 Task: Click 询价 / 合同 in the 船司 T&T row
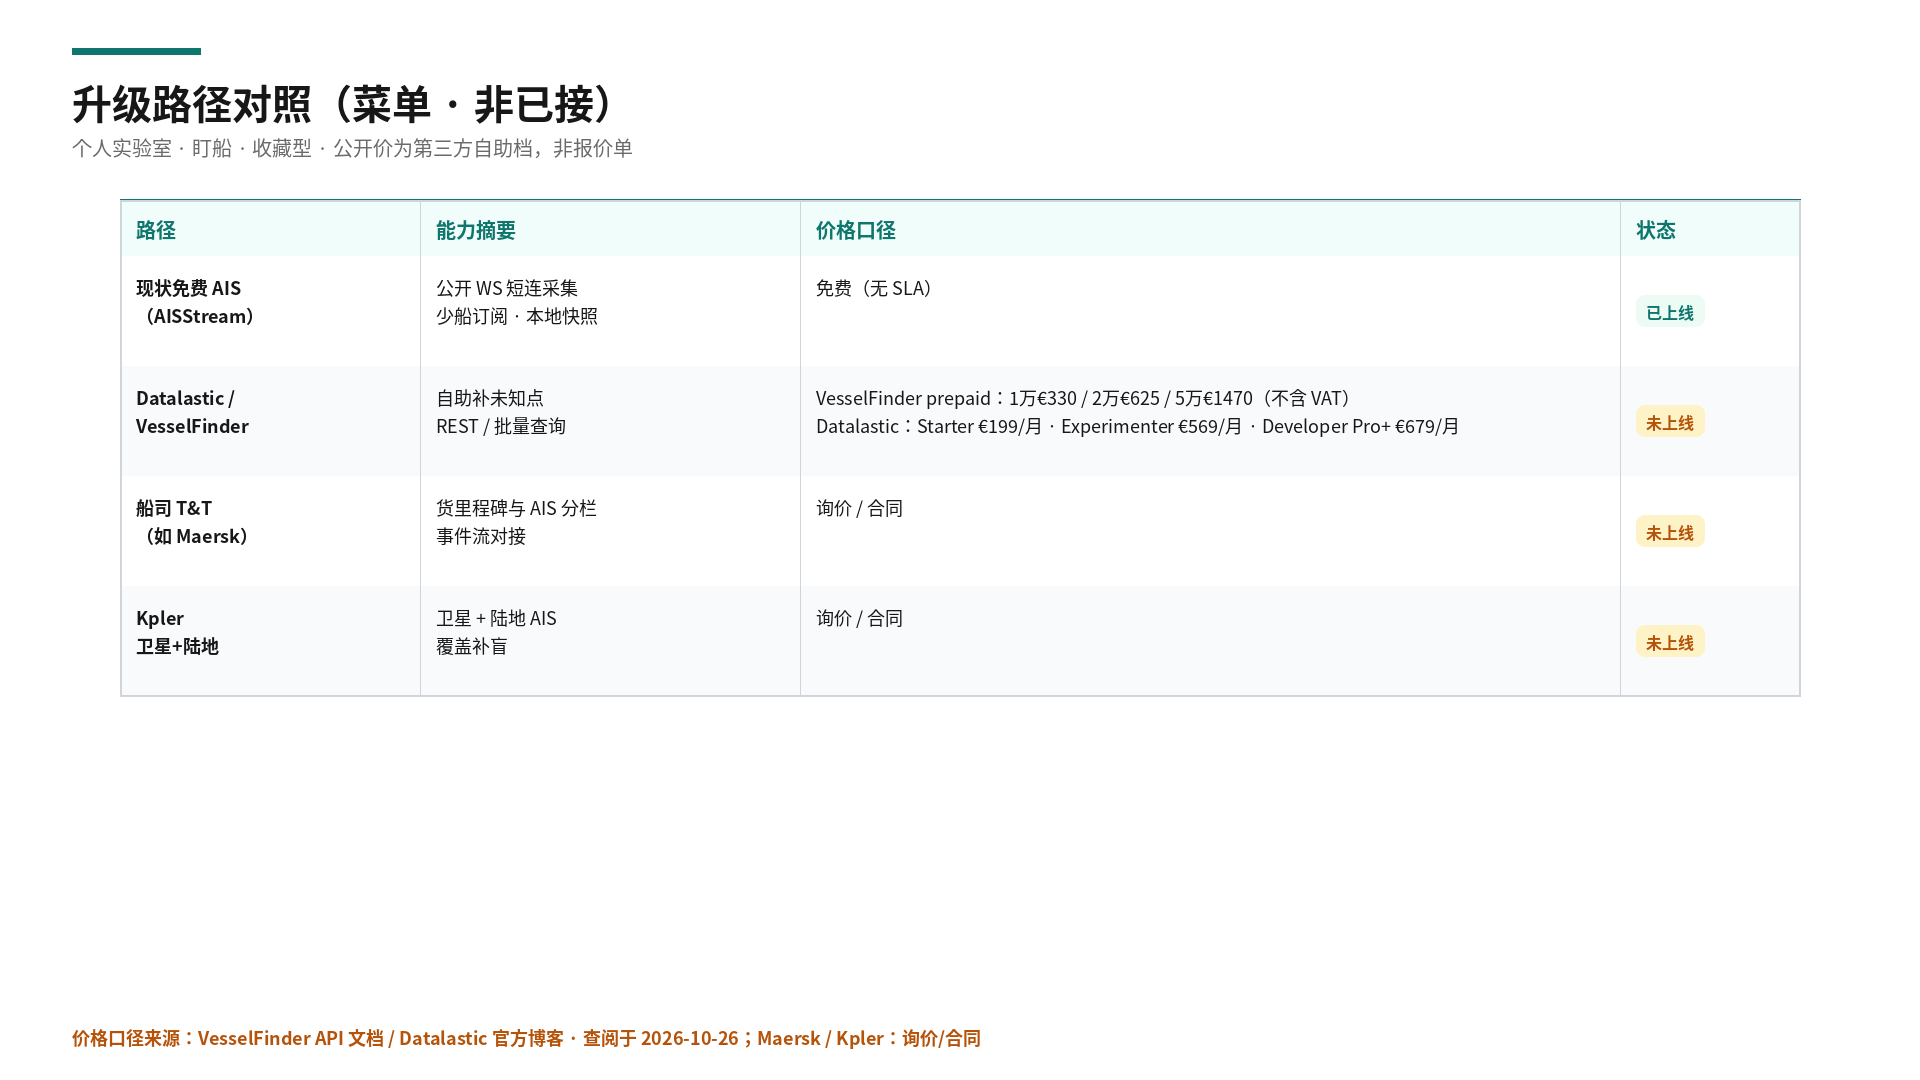[859, 508]
